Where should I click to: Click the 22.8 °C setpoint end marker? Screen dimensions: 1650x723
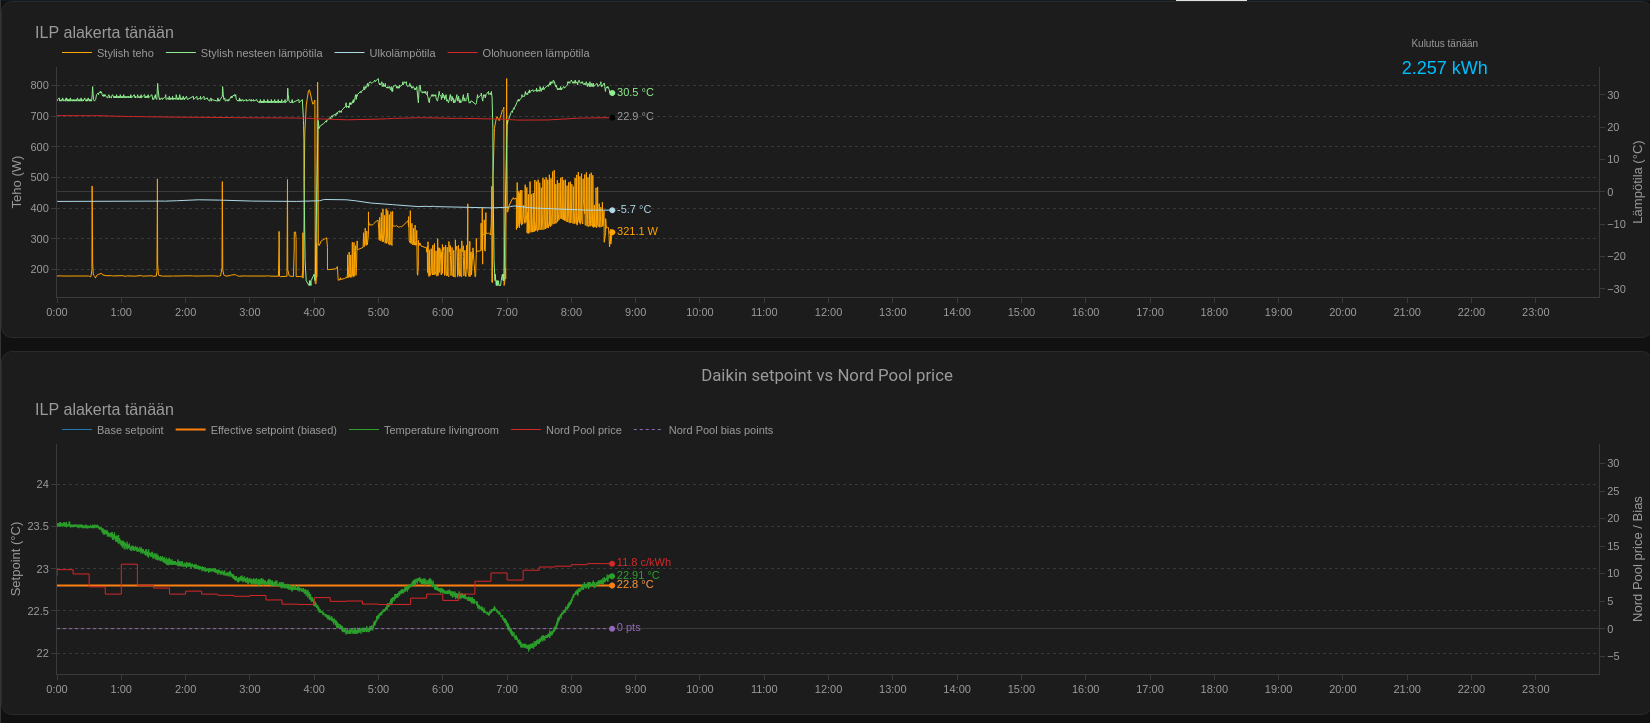612,585
